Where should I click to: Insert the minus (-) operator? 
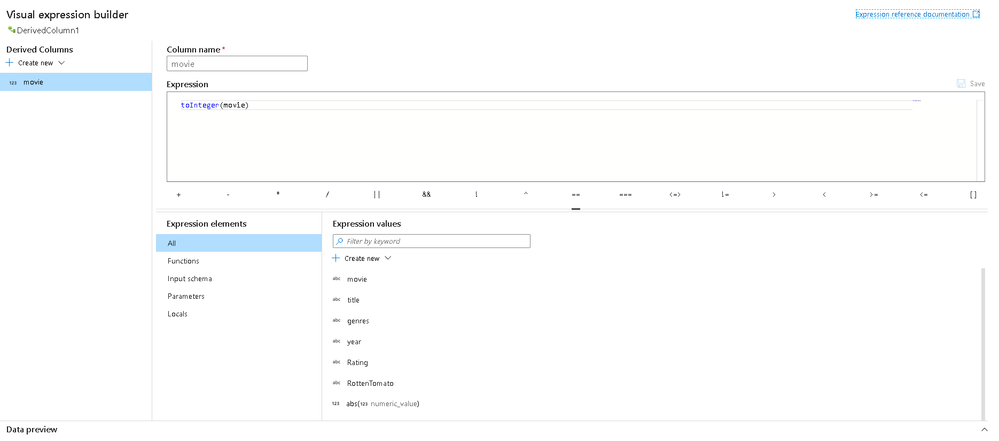click(x=228, y=194)
